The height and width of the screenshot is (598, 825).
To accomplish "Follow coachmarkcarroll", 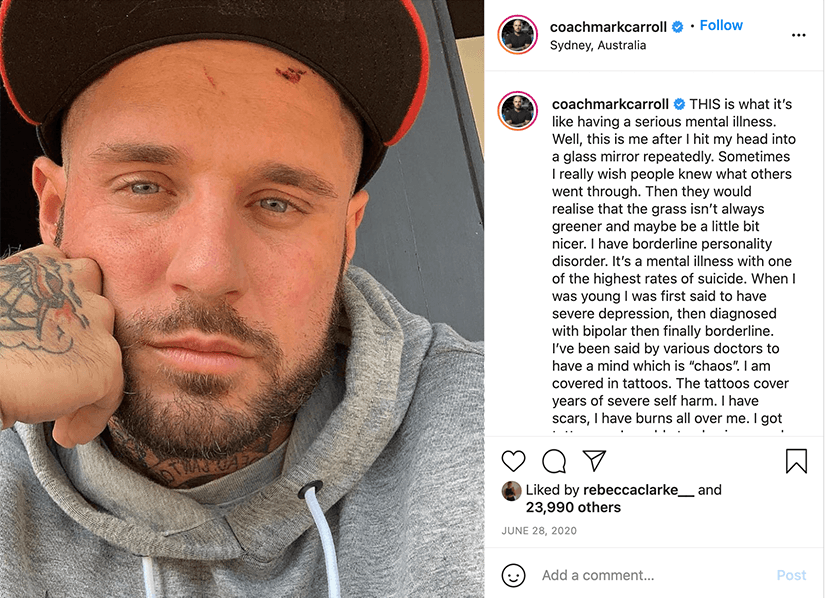I will (721, 26).
